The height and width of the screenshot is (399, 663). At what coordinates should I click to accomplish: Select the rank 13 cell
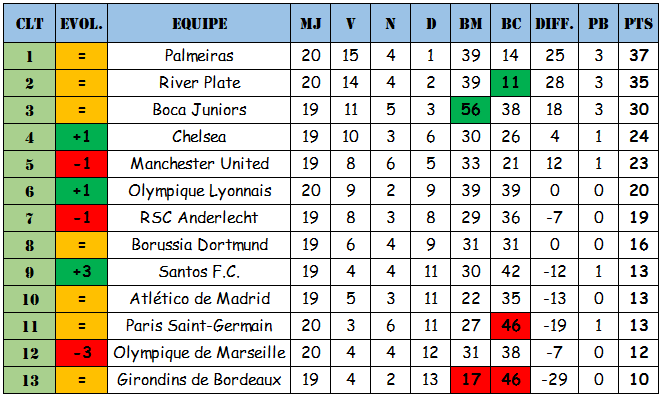coord(29,380)
